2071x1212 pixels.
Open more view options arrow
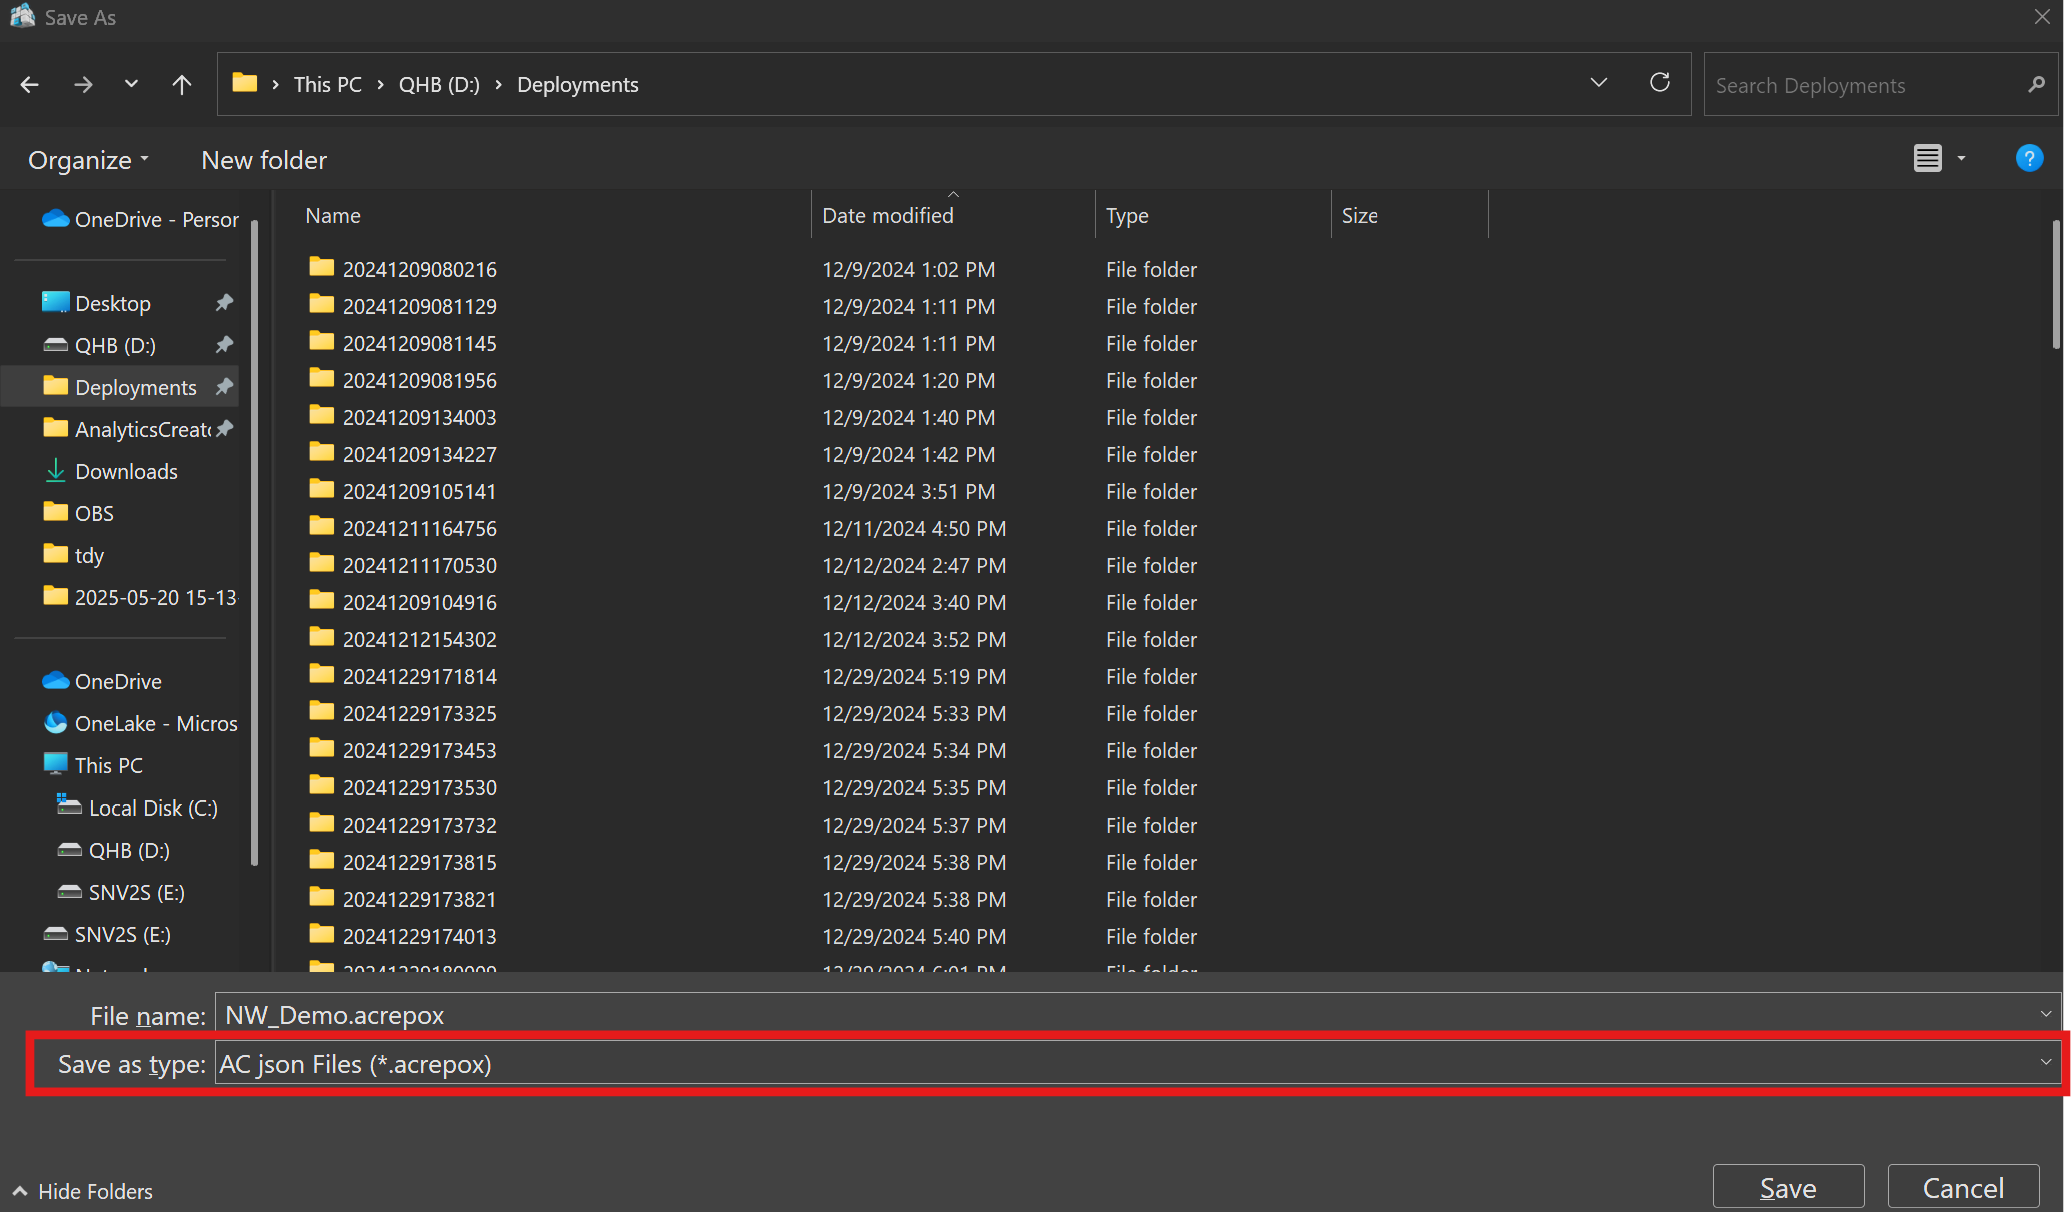1961,159
